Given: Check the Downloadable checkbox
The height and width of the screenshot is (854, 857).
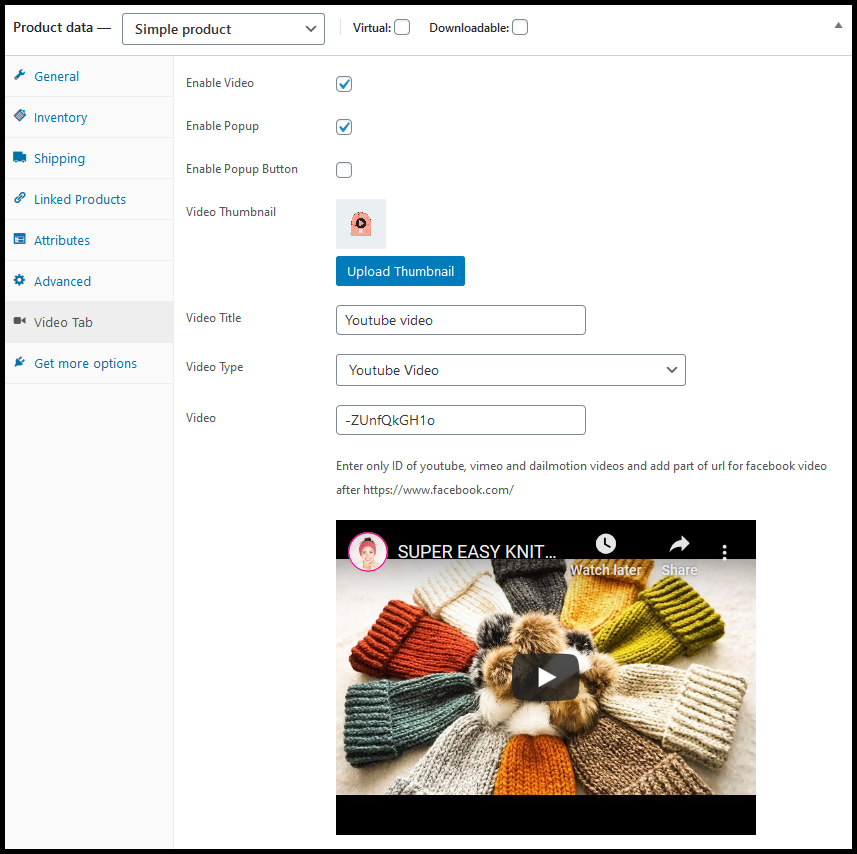Looking at the screenshot, I should [520, 27].
